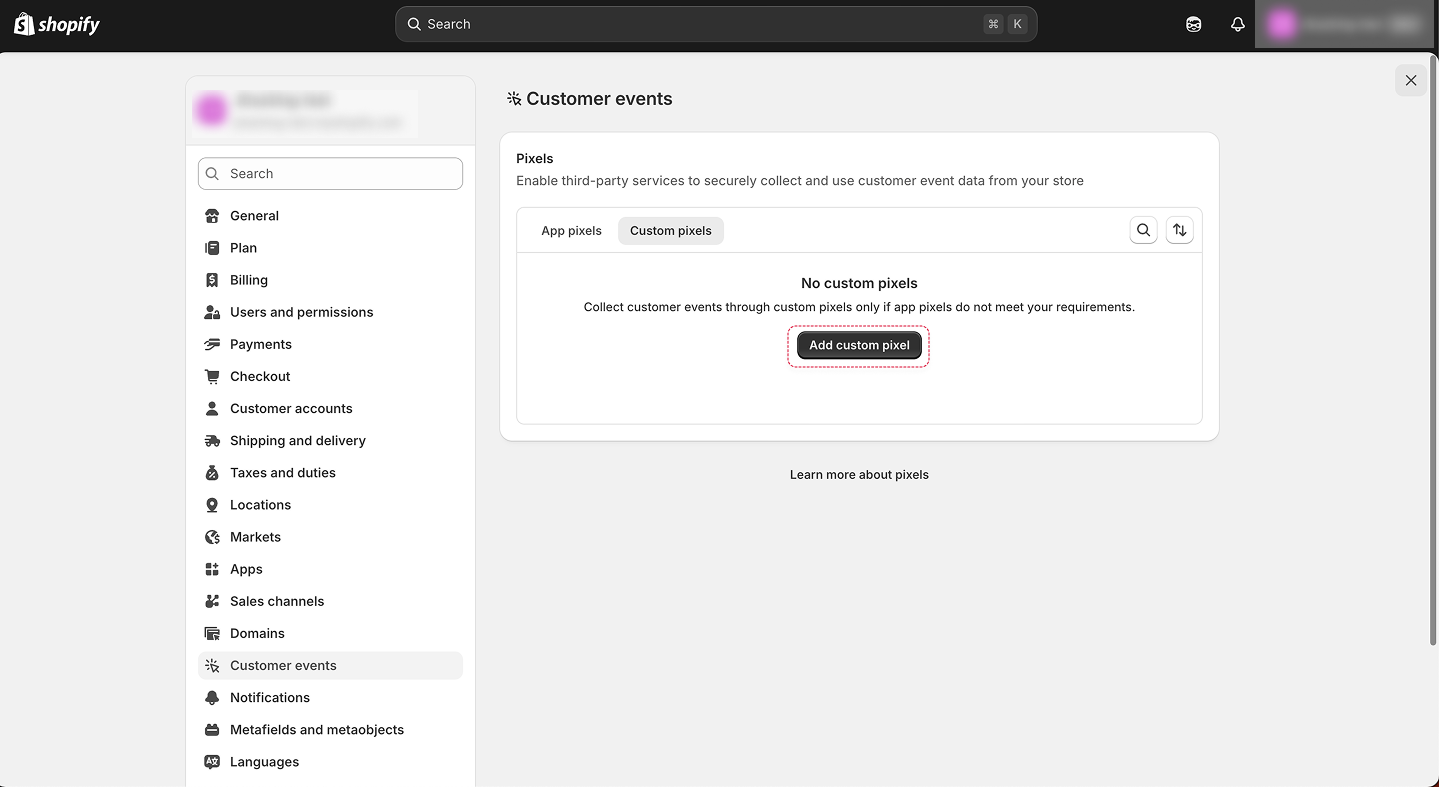
Task: Switch to the App pixels tab
Action: 571,231
